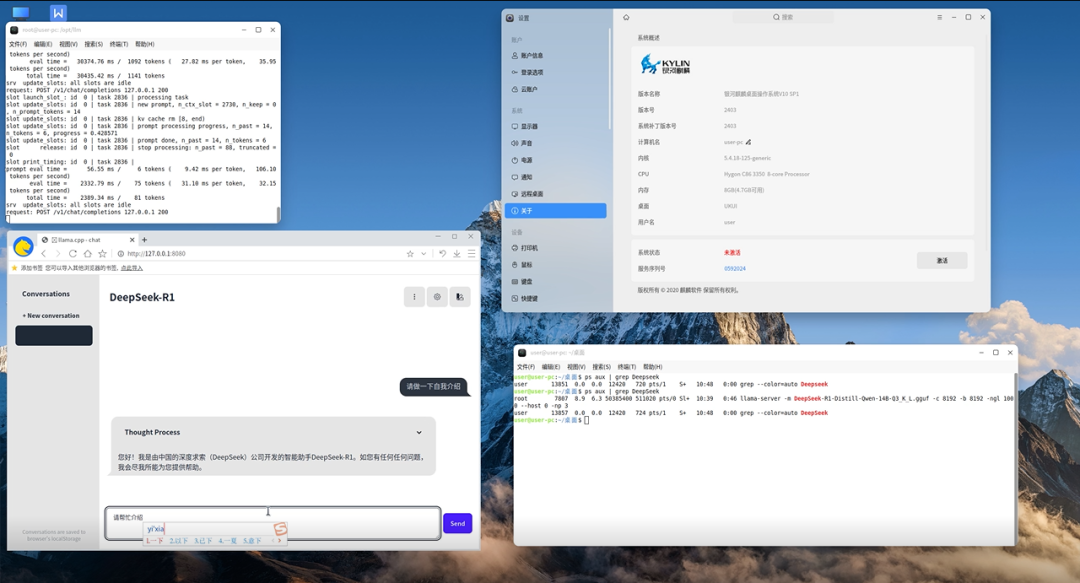Select 账户信息 in Settings sidebar
Viewport: 1080px width, 583px height.
[x=555, y=55]
